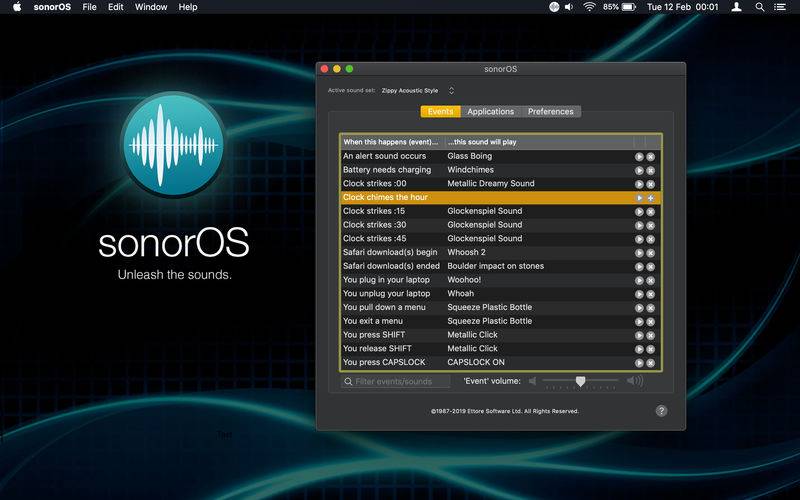Switch to the Events tab
This screenshot has height=500, width=800.
coord(440,111)
